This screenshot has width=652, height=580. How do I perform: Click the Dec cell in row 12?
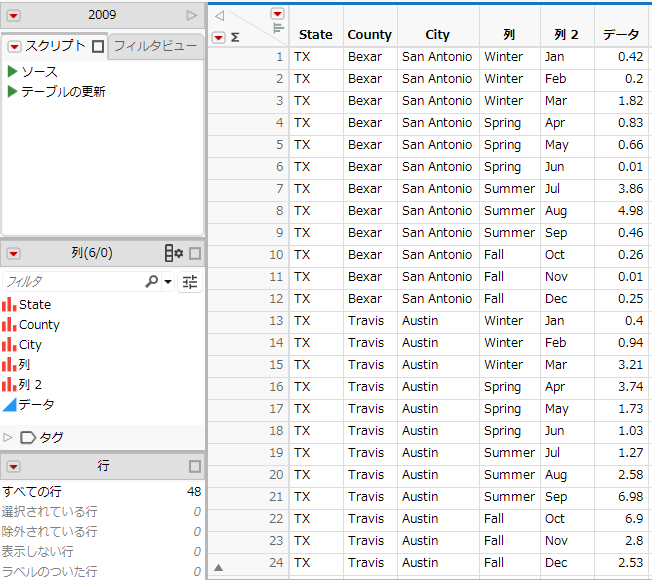pos(568,299)
